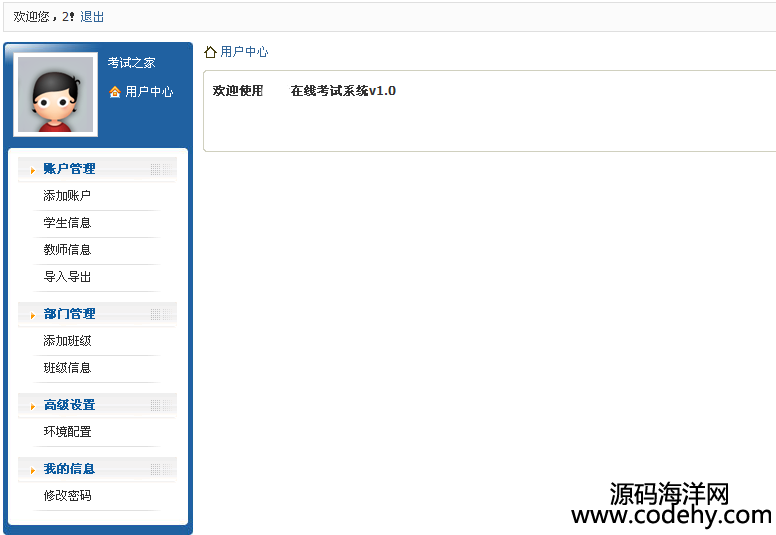
Task: Open 环境配置 menu item
Action: click(x=67, y=432)
